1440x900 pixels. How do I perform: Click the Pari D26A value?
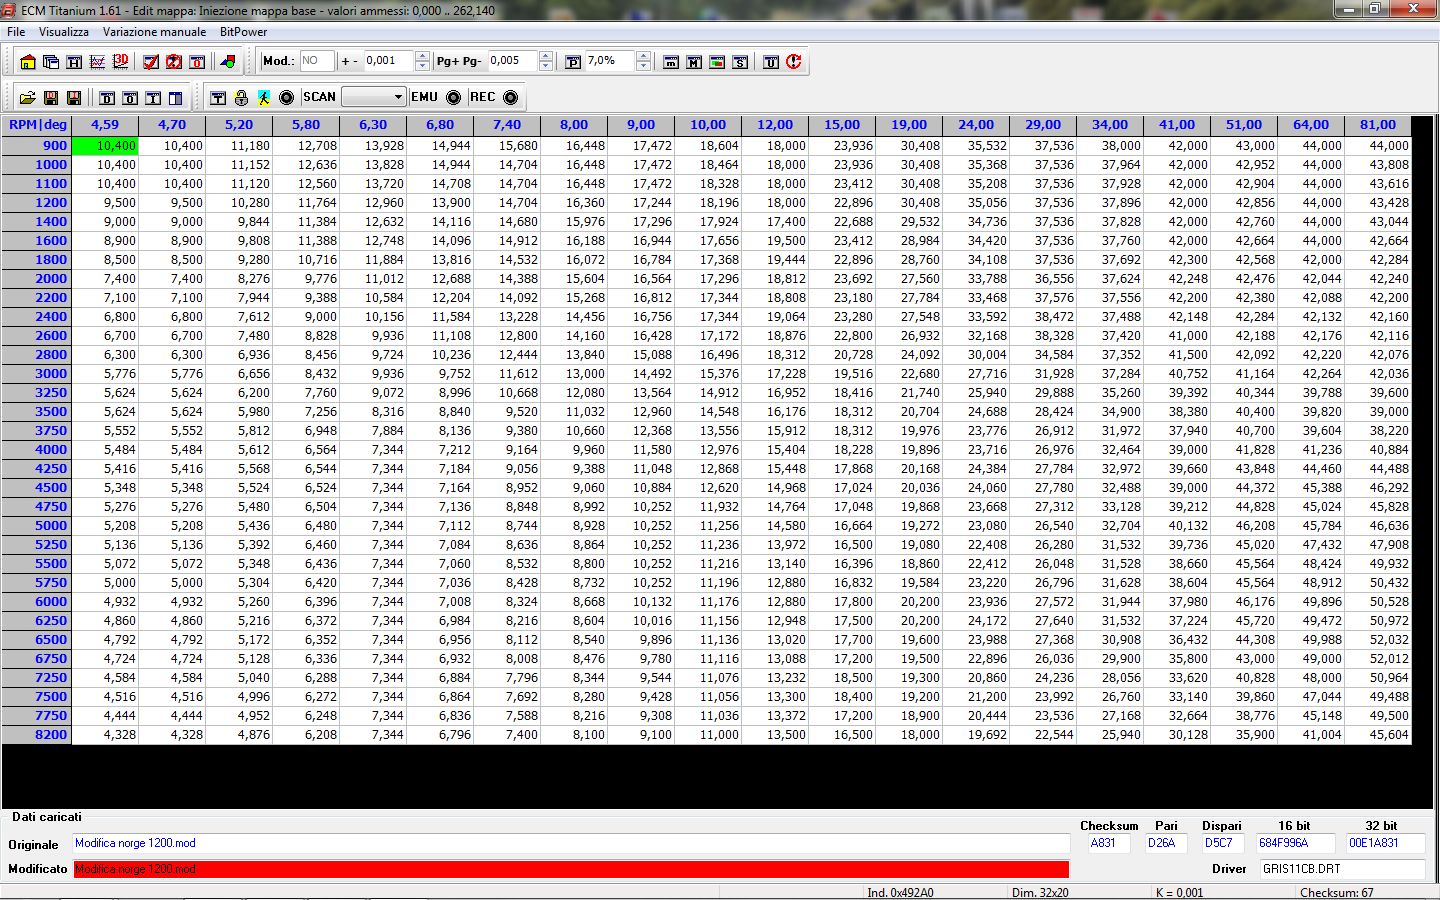pos(1166,844)
